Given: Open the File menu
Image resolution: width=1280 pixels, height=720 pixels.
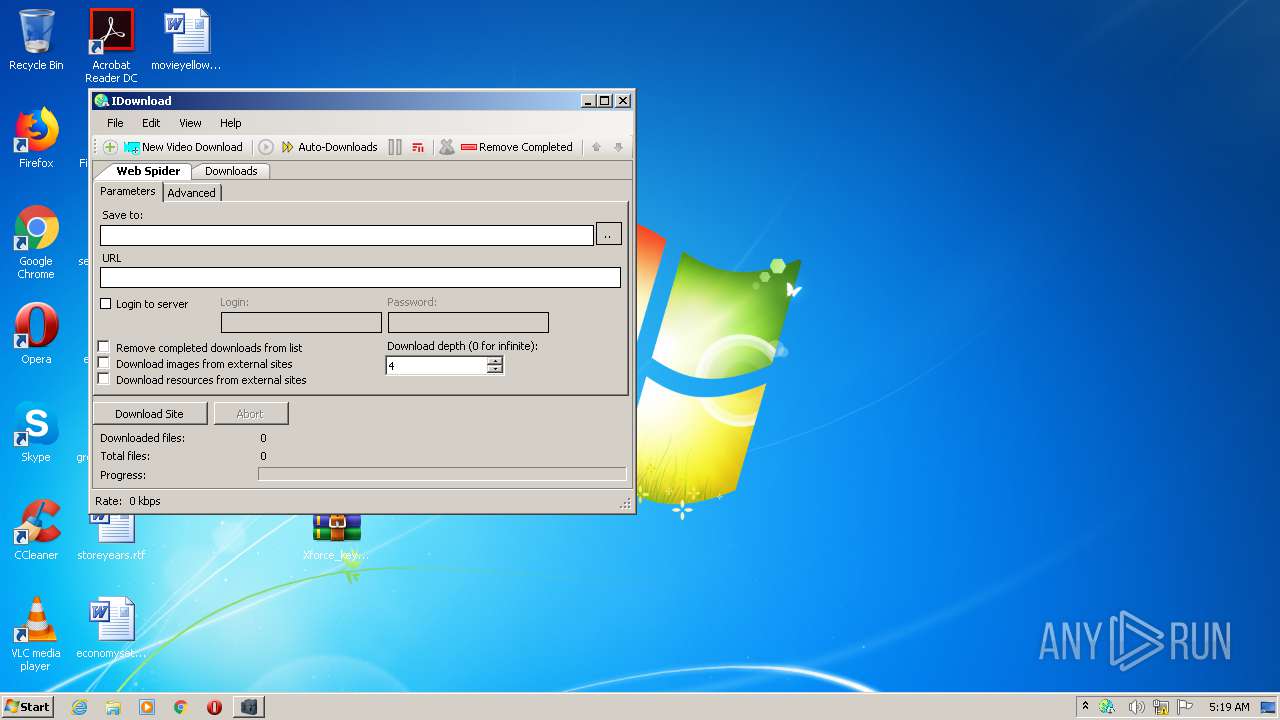Looking at the screenshot, I should tap(115, 123).
